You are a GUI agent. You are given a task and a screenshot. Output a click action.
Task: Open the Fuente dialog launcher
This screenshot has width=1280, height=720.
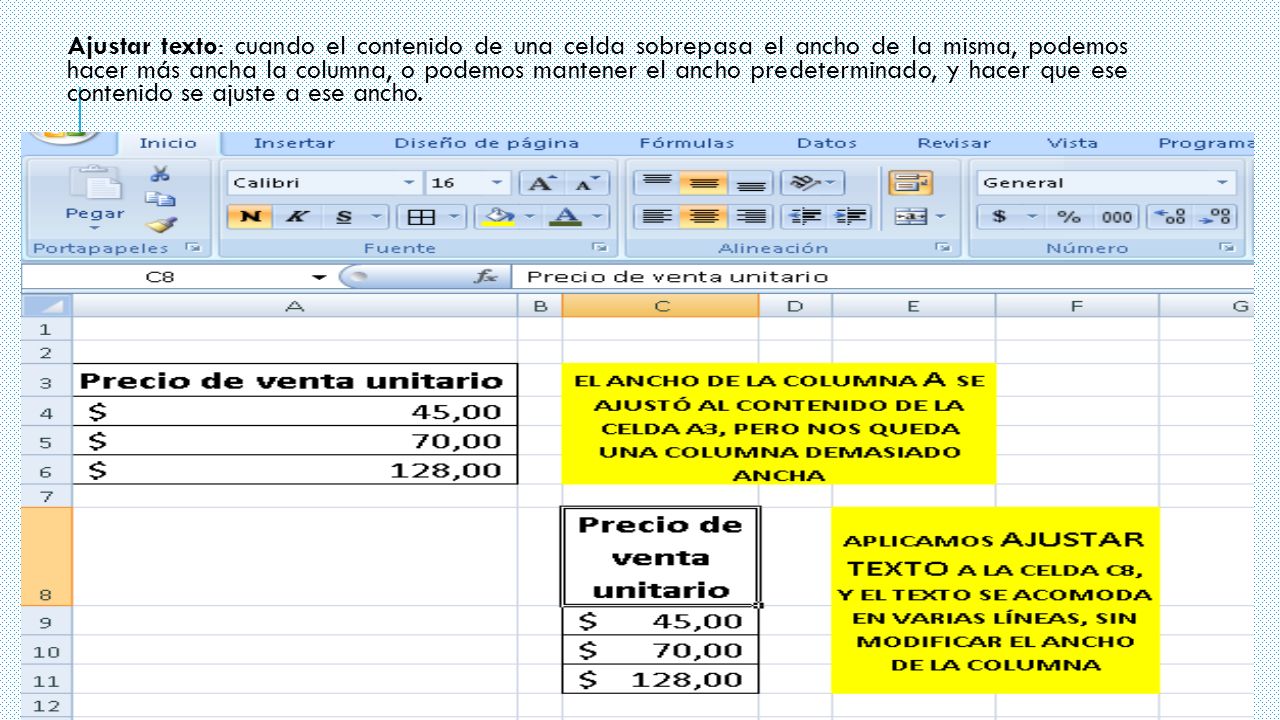[x=602, y=247]
